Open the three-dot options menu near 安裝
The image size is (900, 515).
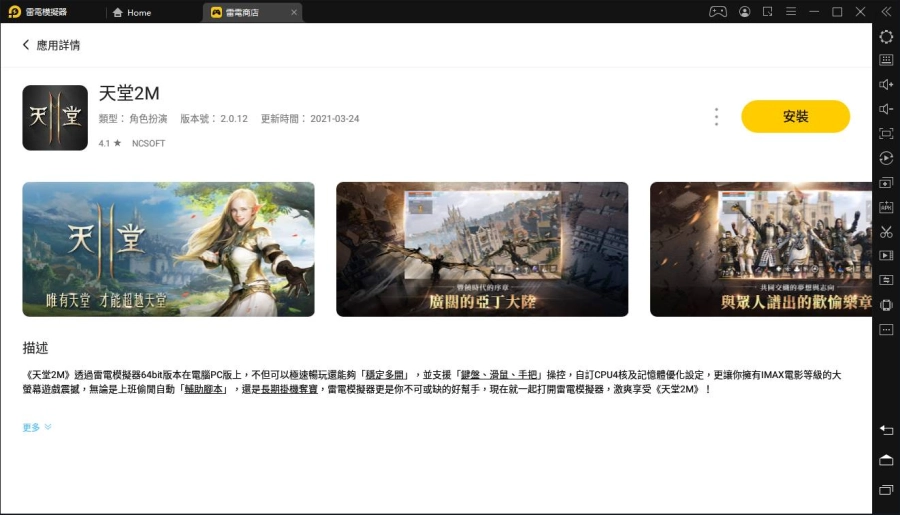tap(716, 117)
